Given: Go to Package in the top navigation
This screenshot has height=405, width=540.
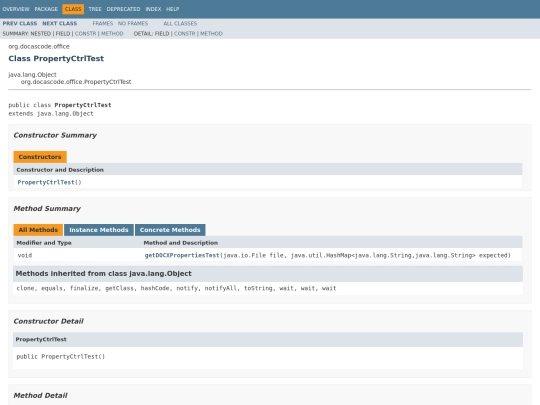Looking at the screenshot, I should click(x=46, y=9).
